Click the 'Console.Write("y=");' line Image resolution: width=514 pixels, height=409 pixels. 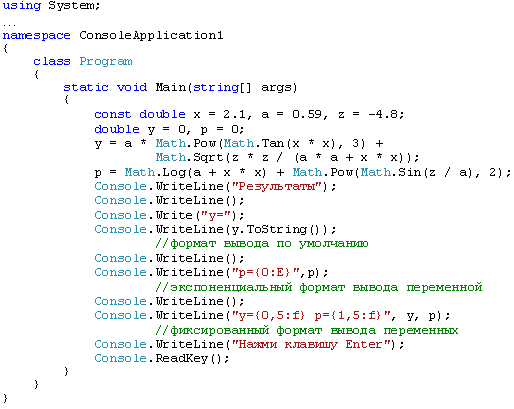169,215
